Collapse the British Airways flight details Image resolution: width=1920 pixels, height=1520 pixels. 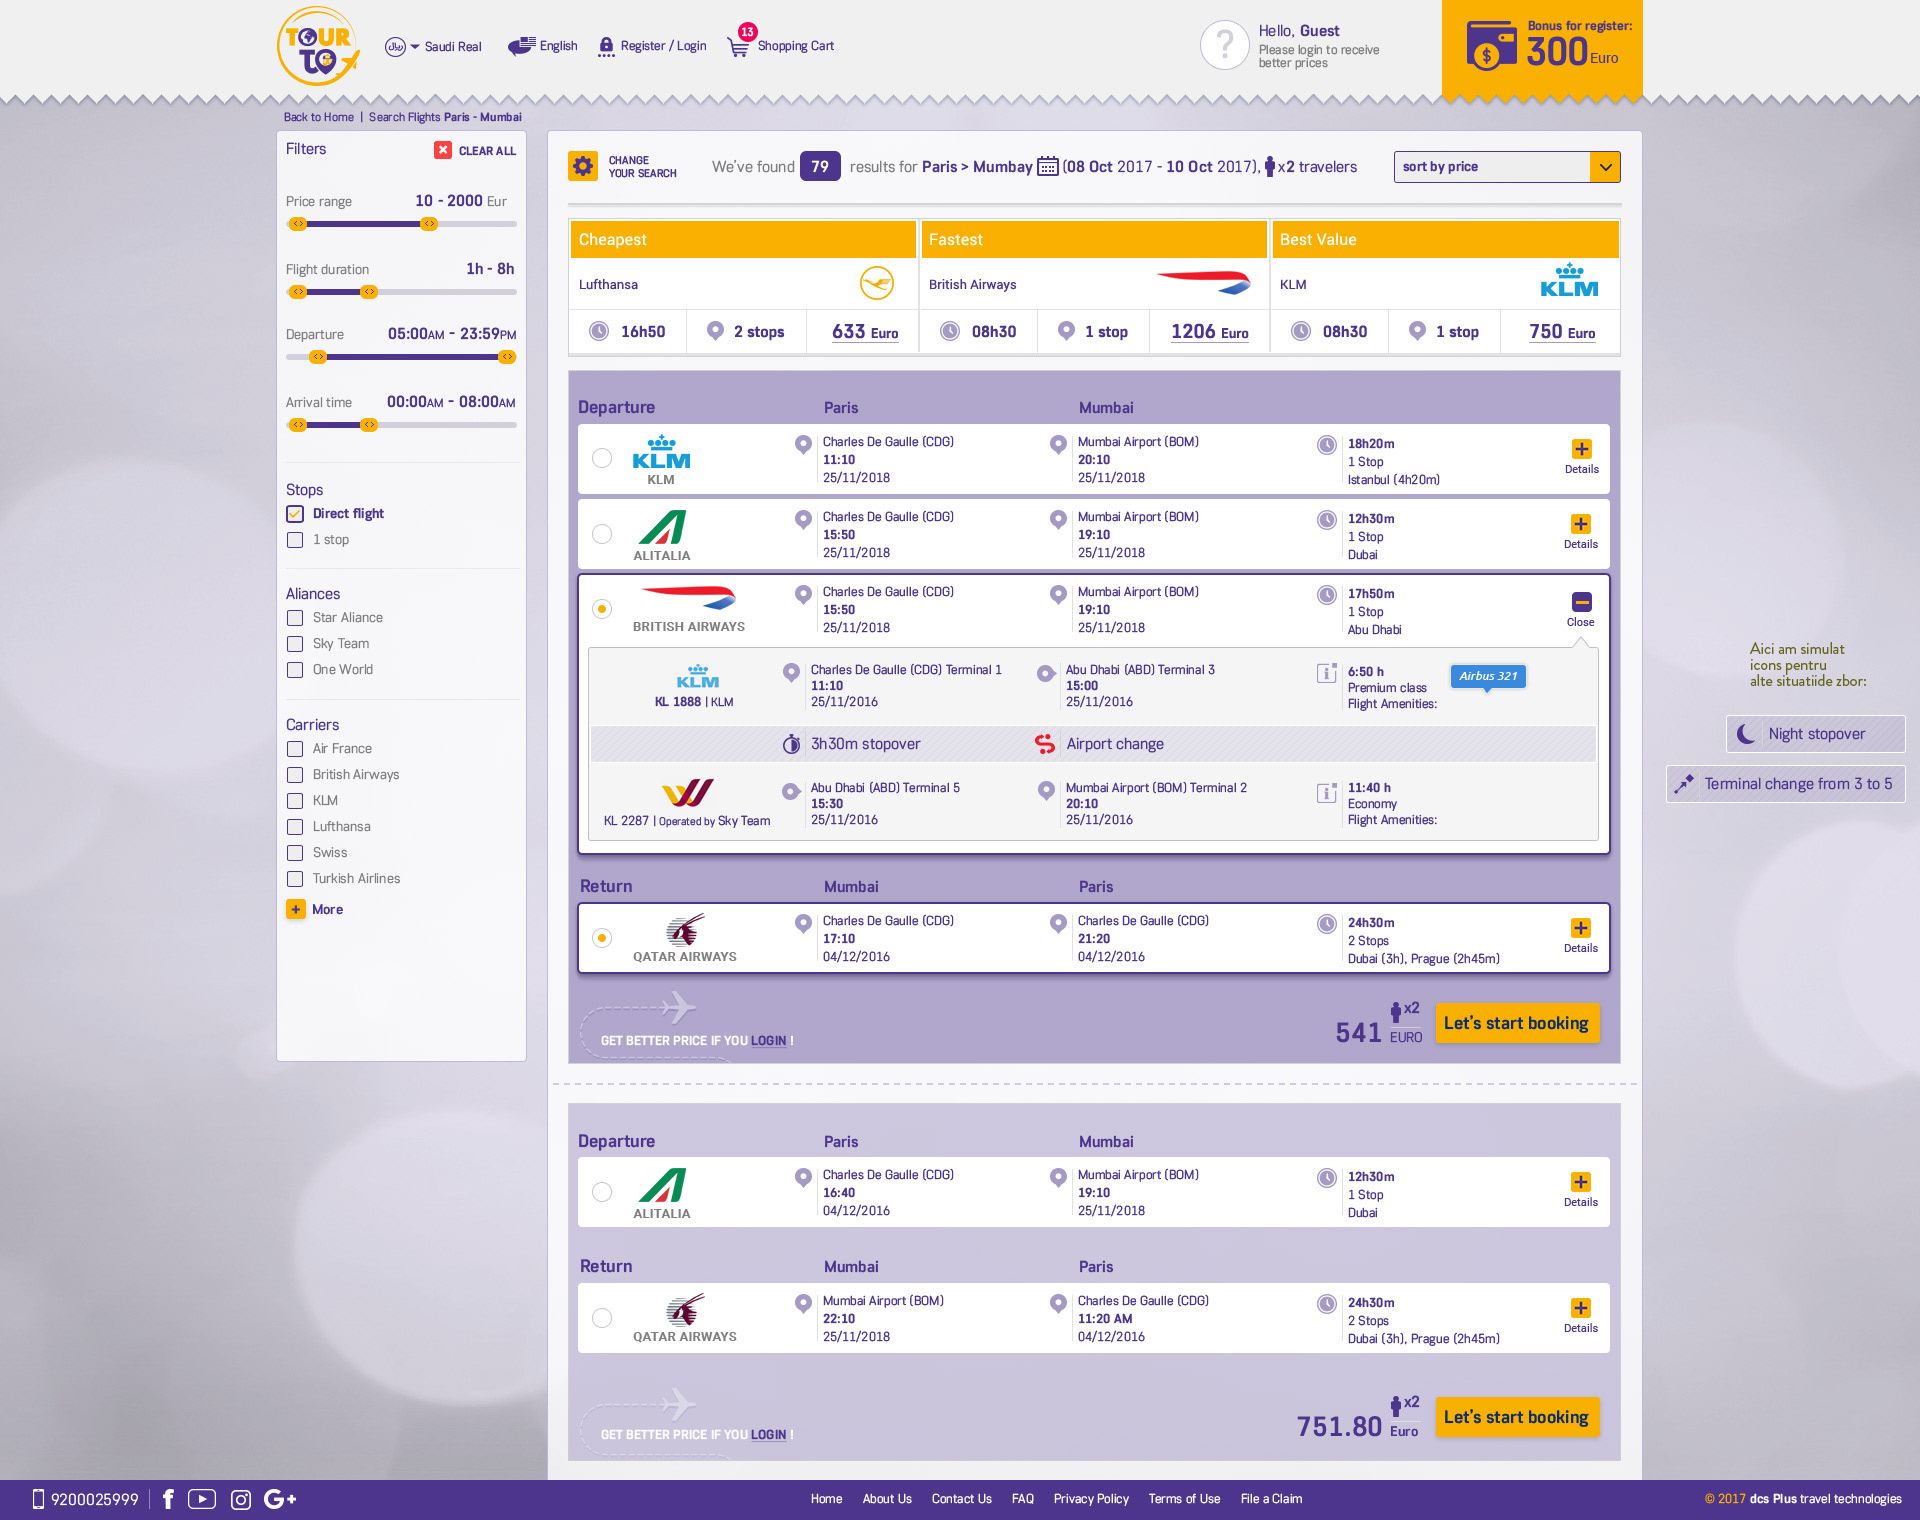1581,609
